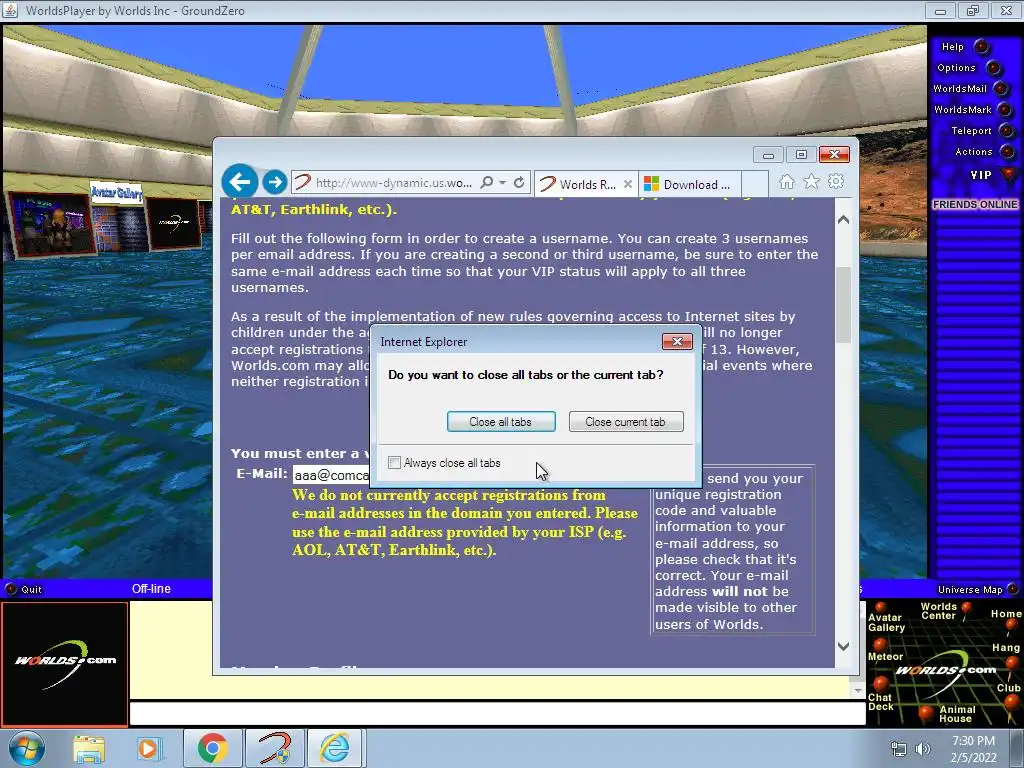Click Hang marker on the universe map

tap(1006, 654)
